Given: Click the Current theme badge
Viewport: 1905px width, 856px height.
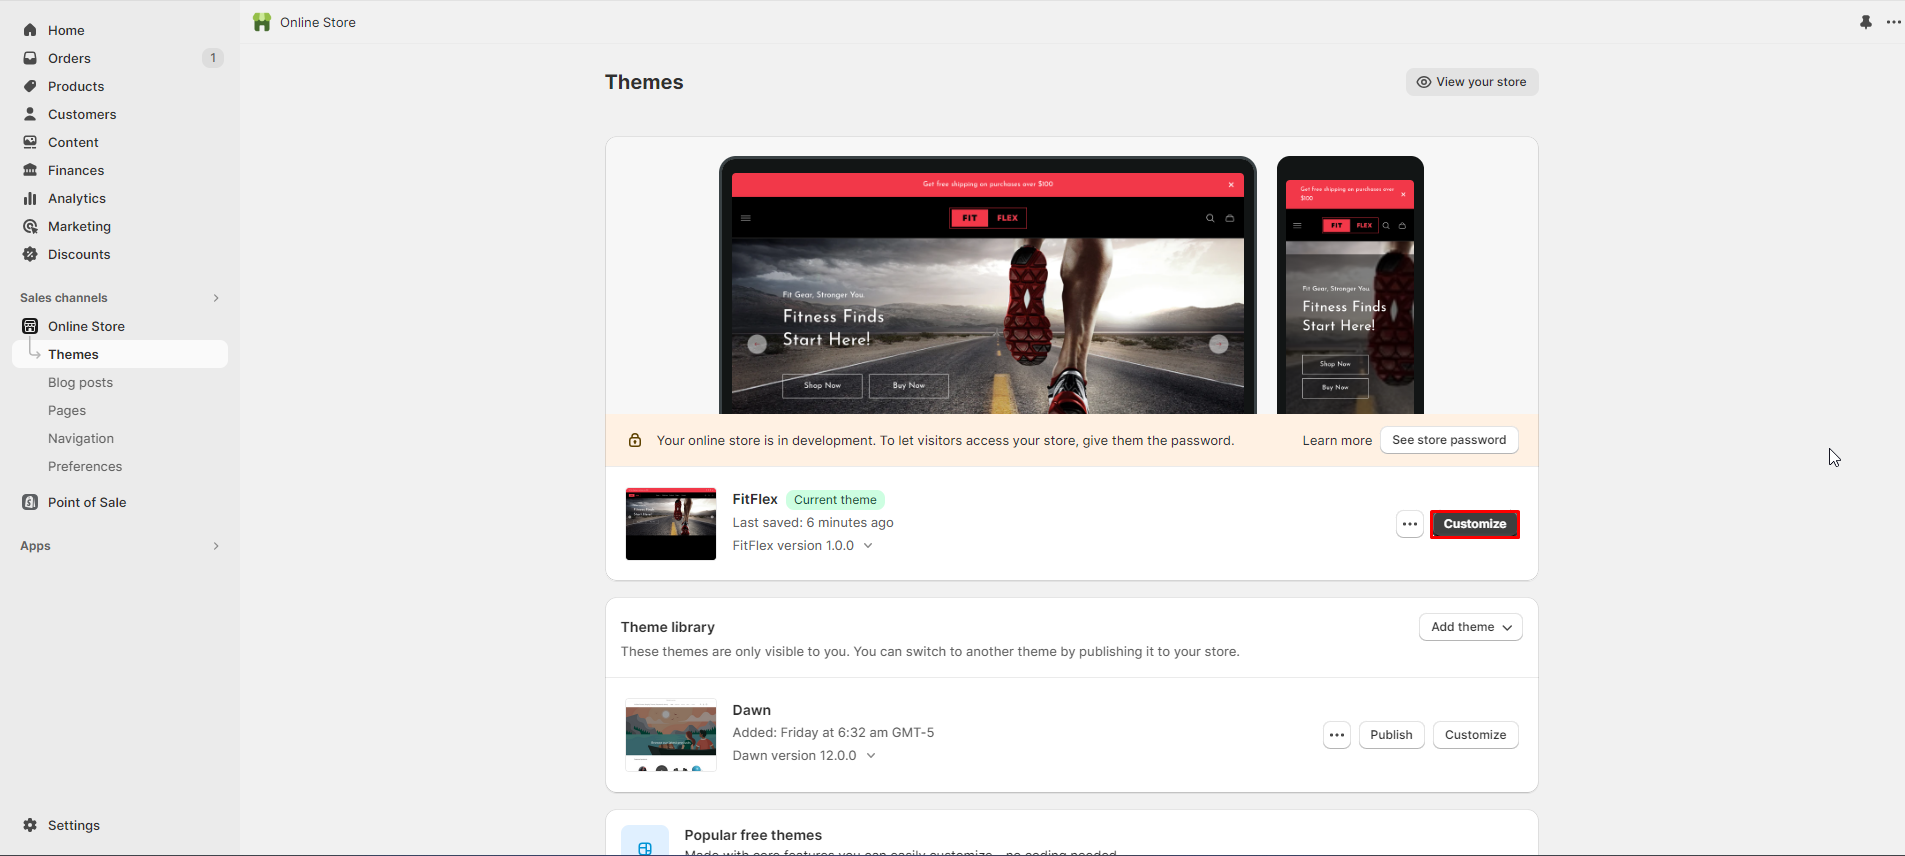Looking at the screenshot, I should (835, 500).
